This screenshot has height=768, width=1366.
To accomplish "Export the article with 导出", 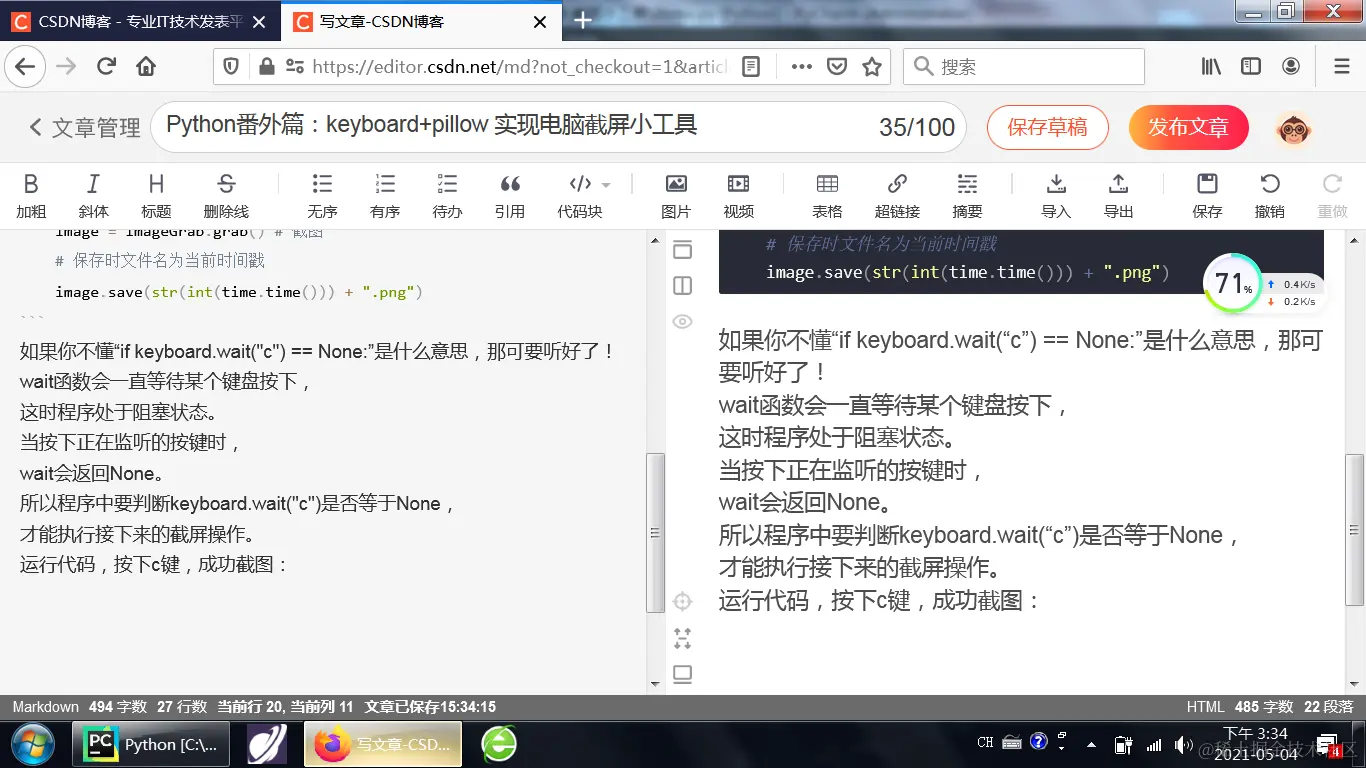I will 1118,195.
